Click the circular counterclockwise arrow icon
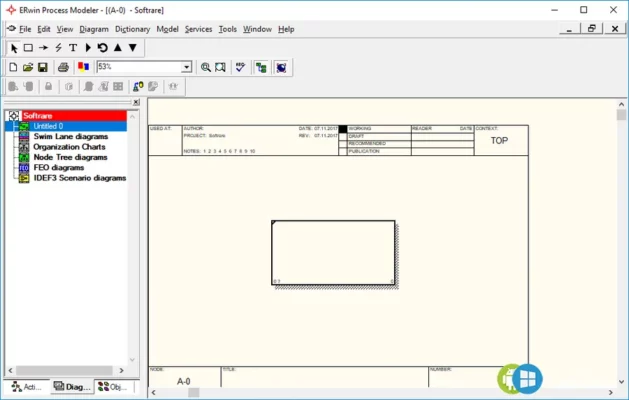The height and width of the screenshot is (400, 629). click(x=103, y=48)
